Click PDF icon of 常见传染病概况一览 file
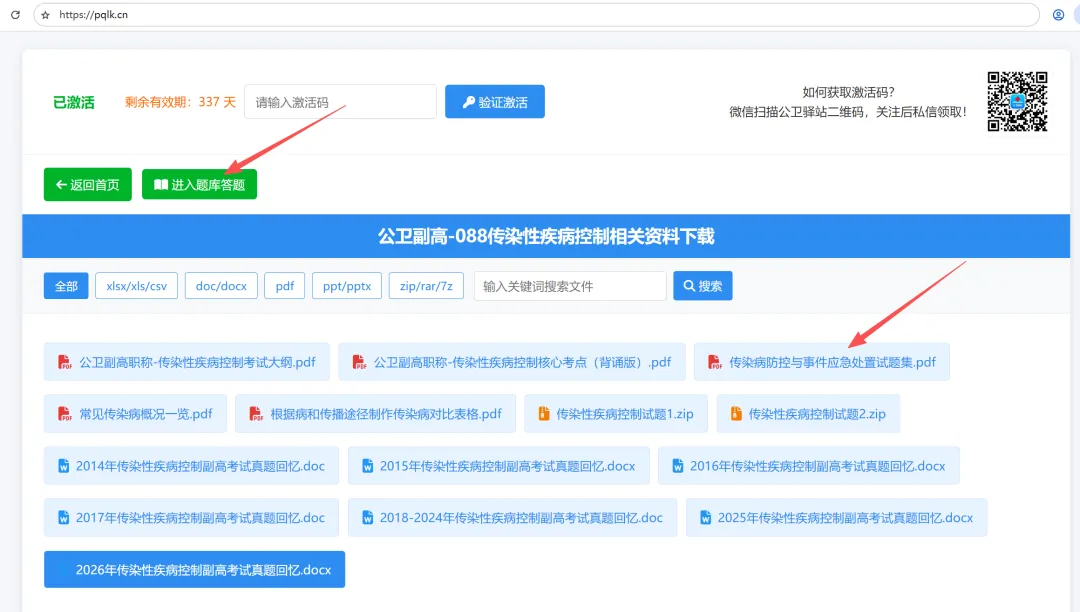This screenshot has width=1080, height=612. click(x=64, y=414)
